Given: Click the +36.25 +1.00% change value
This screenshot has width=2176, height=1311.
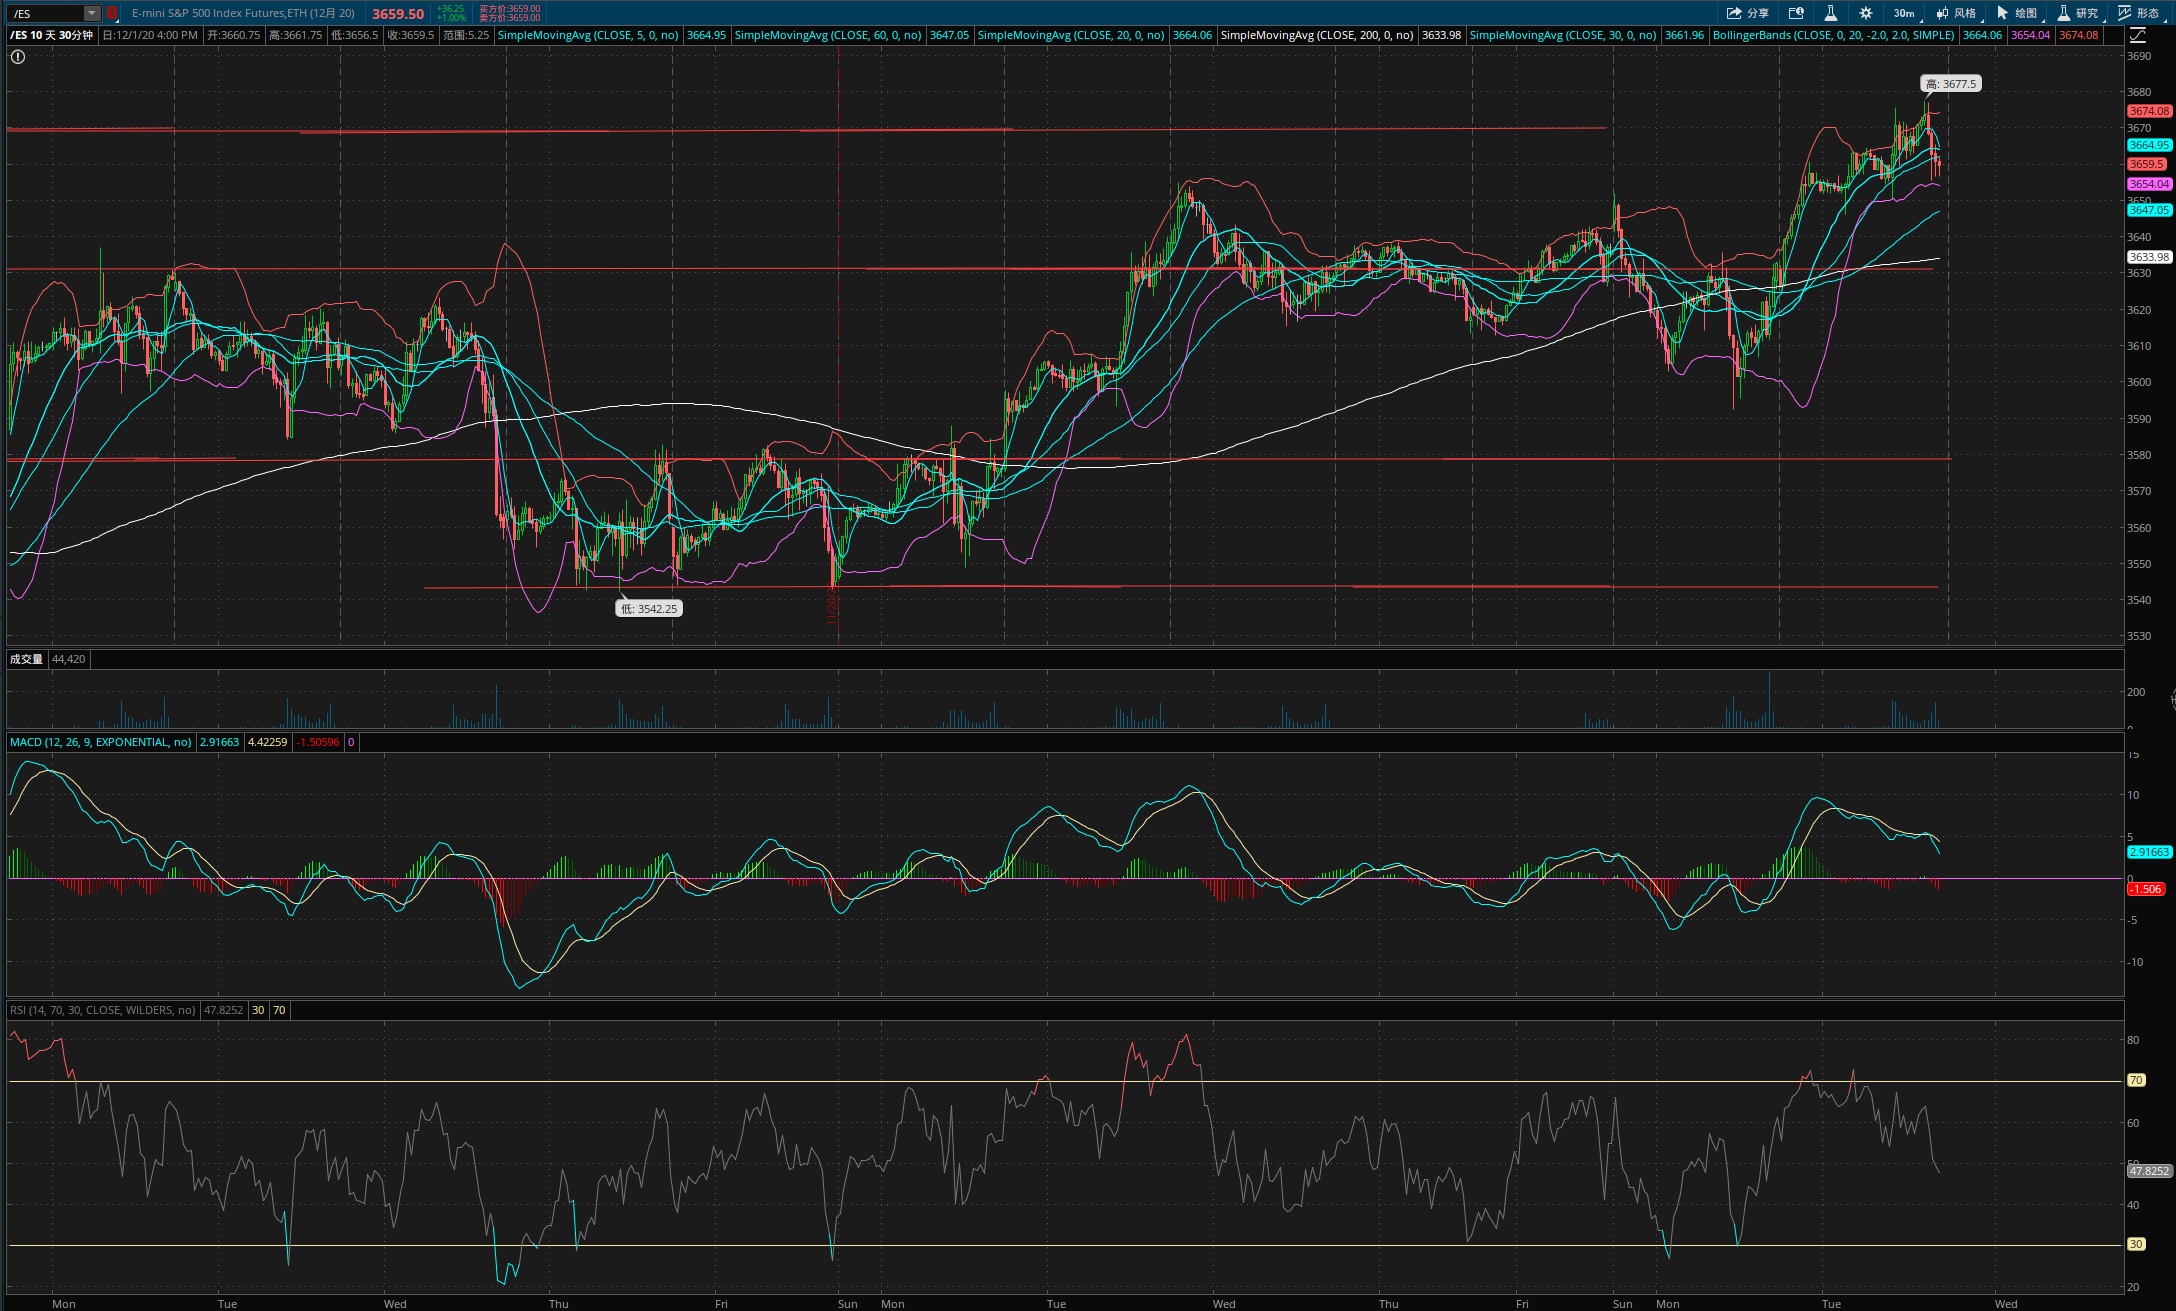Looking at the screenshot, I should [x=451, y=13].
